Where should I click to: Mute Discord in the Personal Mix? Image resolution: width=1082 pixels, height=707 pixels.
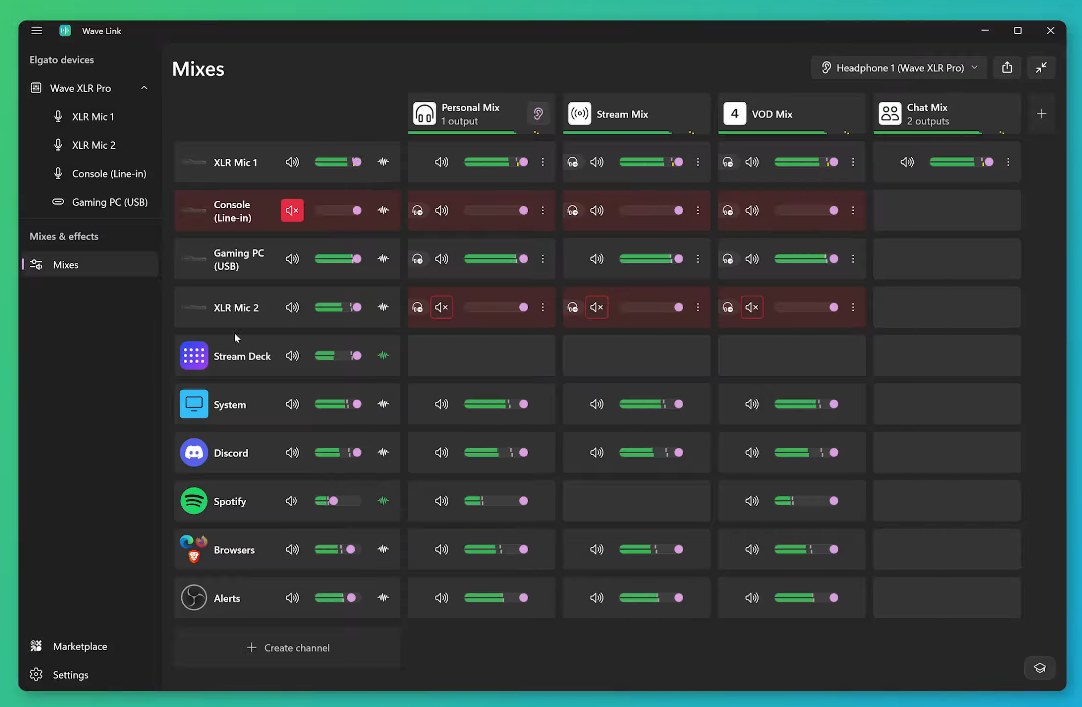441,452
